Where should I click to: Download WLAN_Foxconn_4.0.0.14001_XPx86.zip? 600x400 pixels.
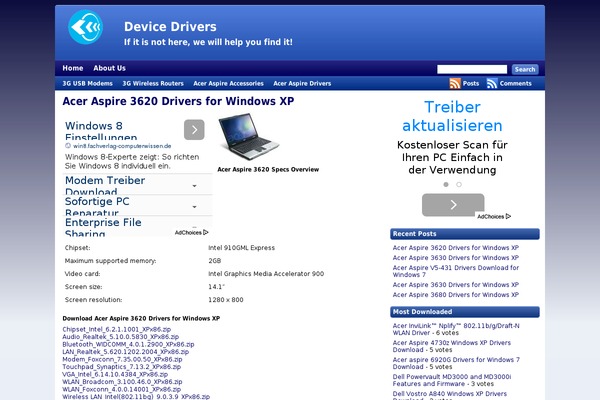pyautogui.click(x=122, y=389)
